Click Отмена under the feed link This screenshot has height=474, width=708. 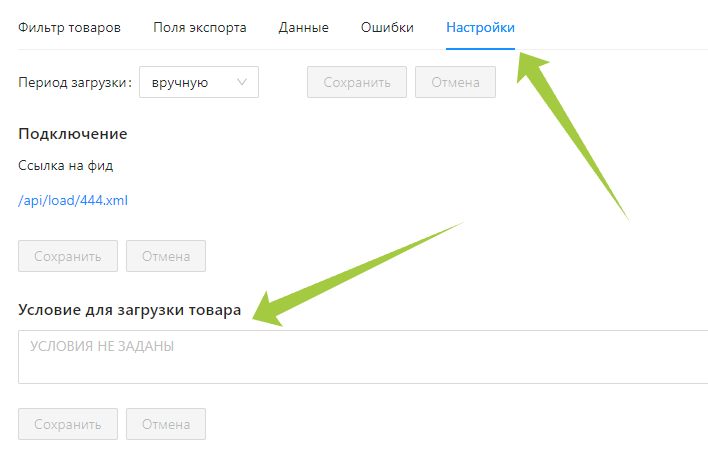click(x=166, y=256)
